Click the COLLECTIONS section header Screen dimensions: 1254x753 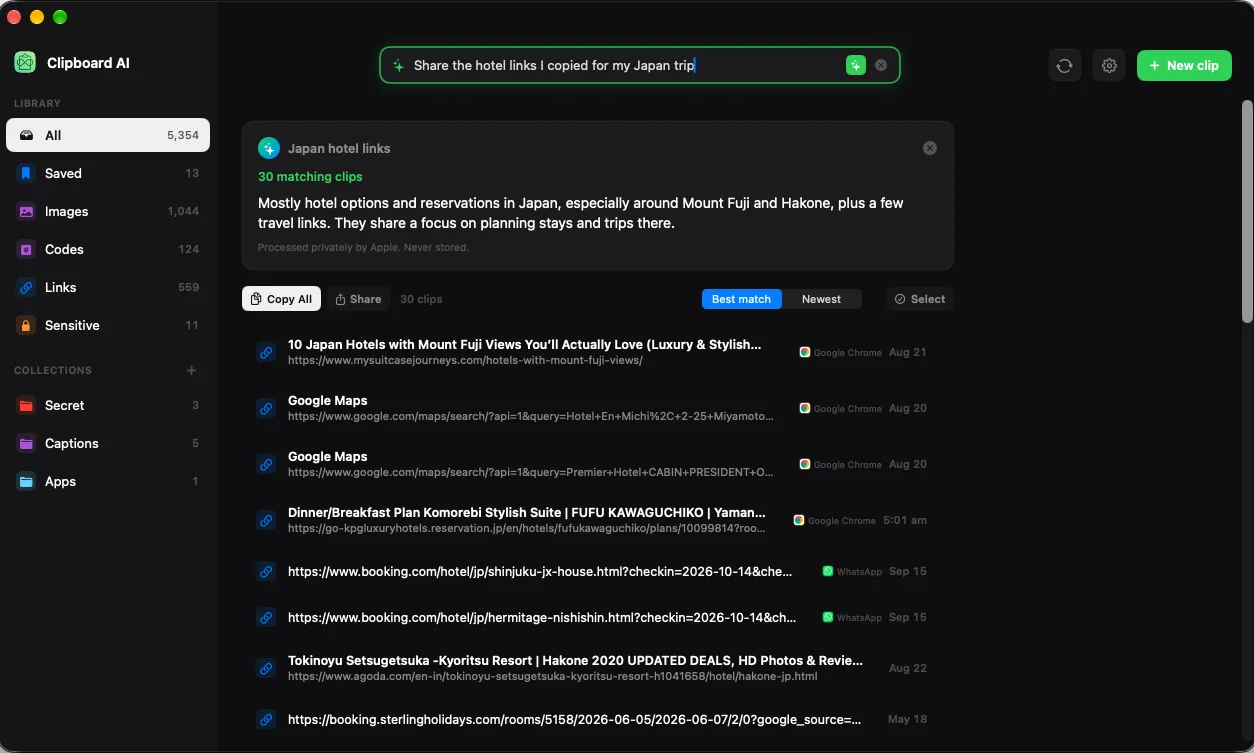(x=53, y=370)
